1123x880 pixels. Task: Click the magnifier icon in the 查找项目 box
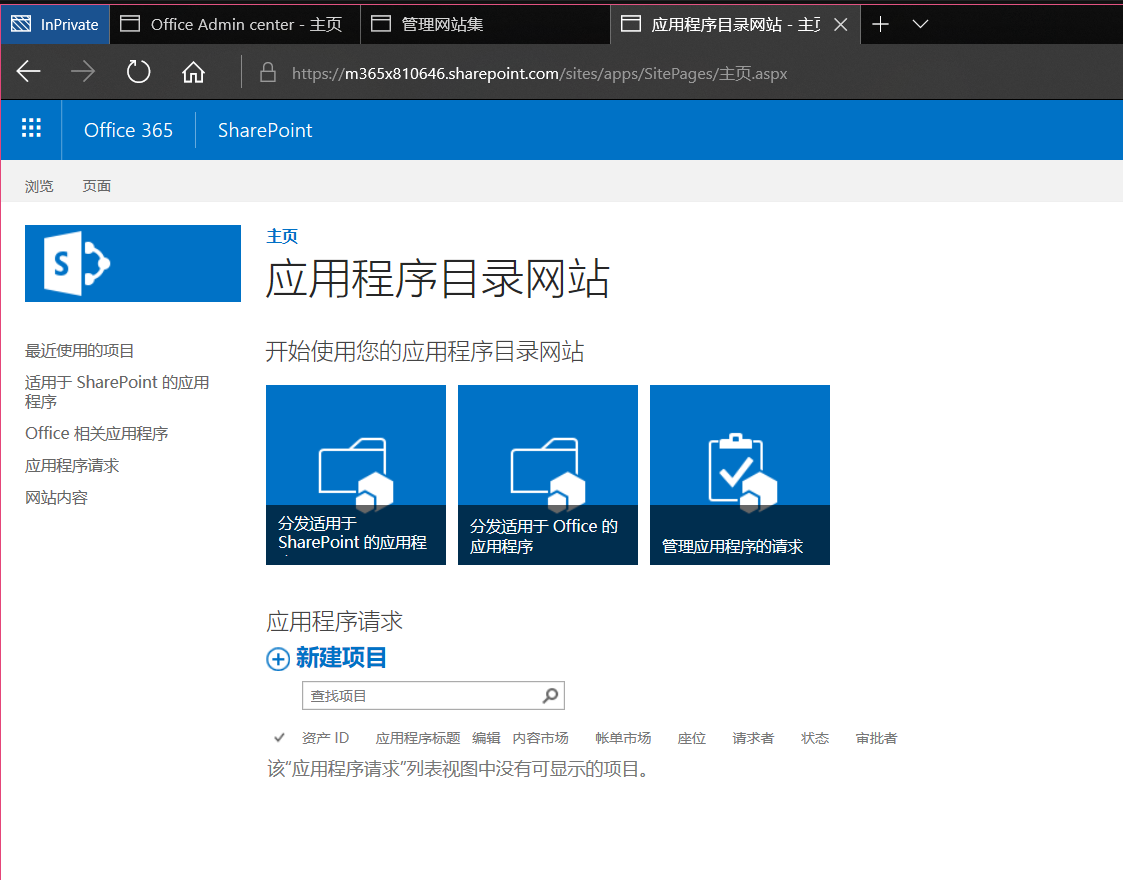point(550,695)
